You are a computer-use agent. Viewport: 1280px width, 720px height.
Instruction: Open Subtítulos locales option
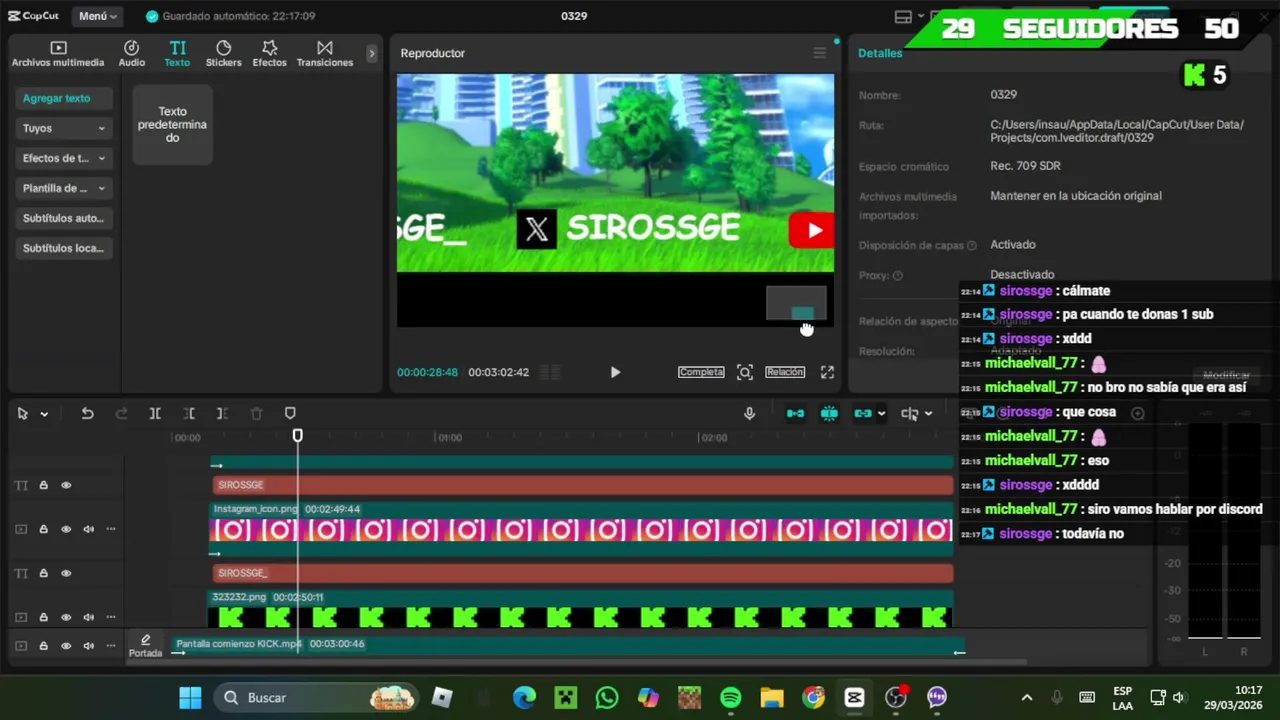tap(64, 248)
